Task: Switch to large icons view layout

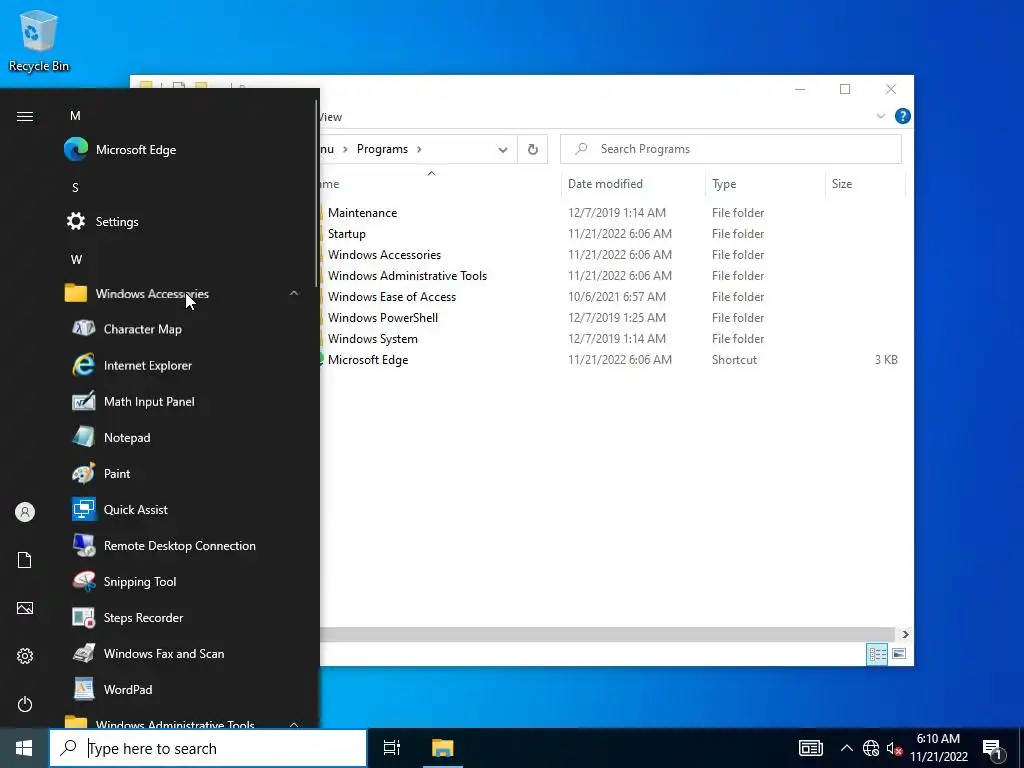Action: 899,654
